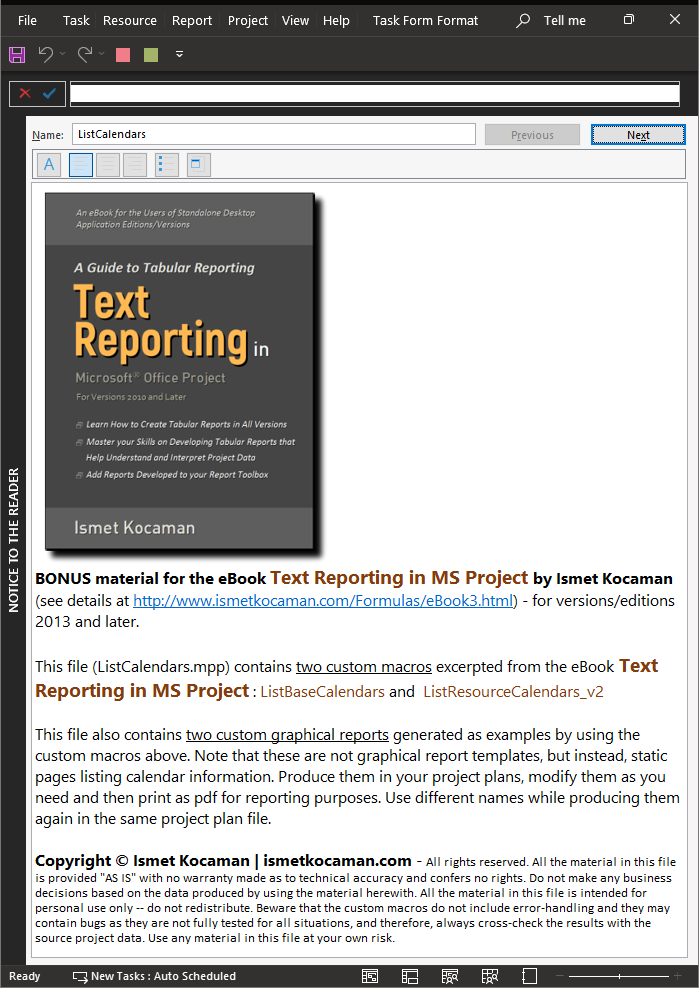Open the File menu
Image resolution: width=699 pixels, height=988 pixels.
click(x=27, y=20)
